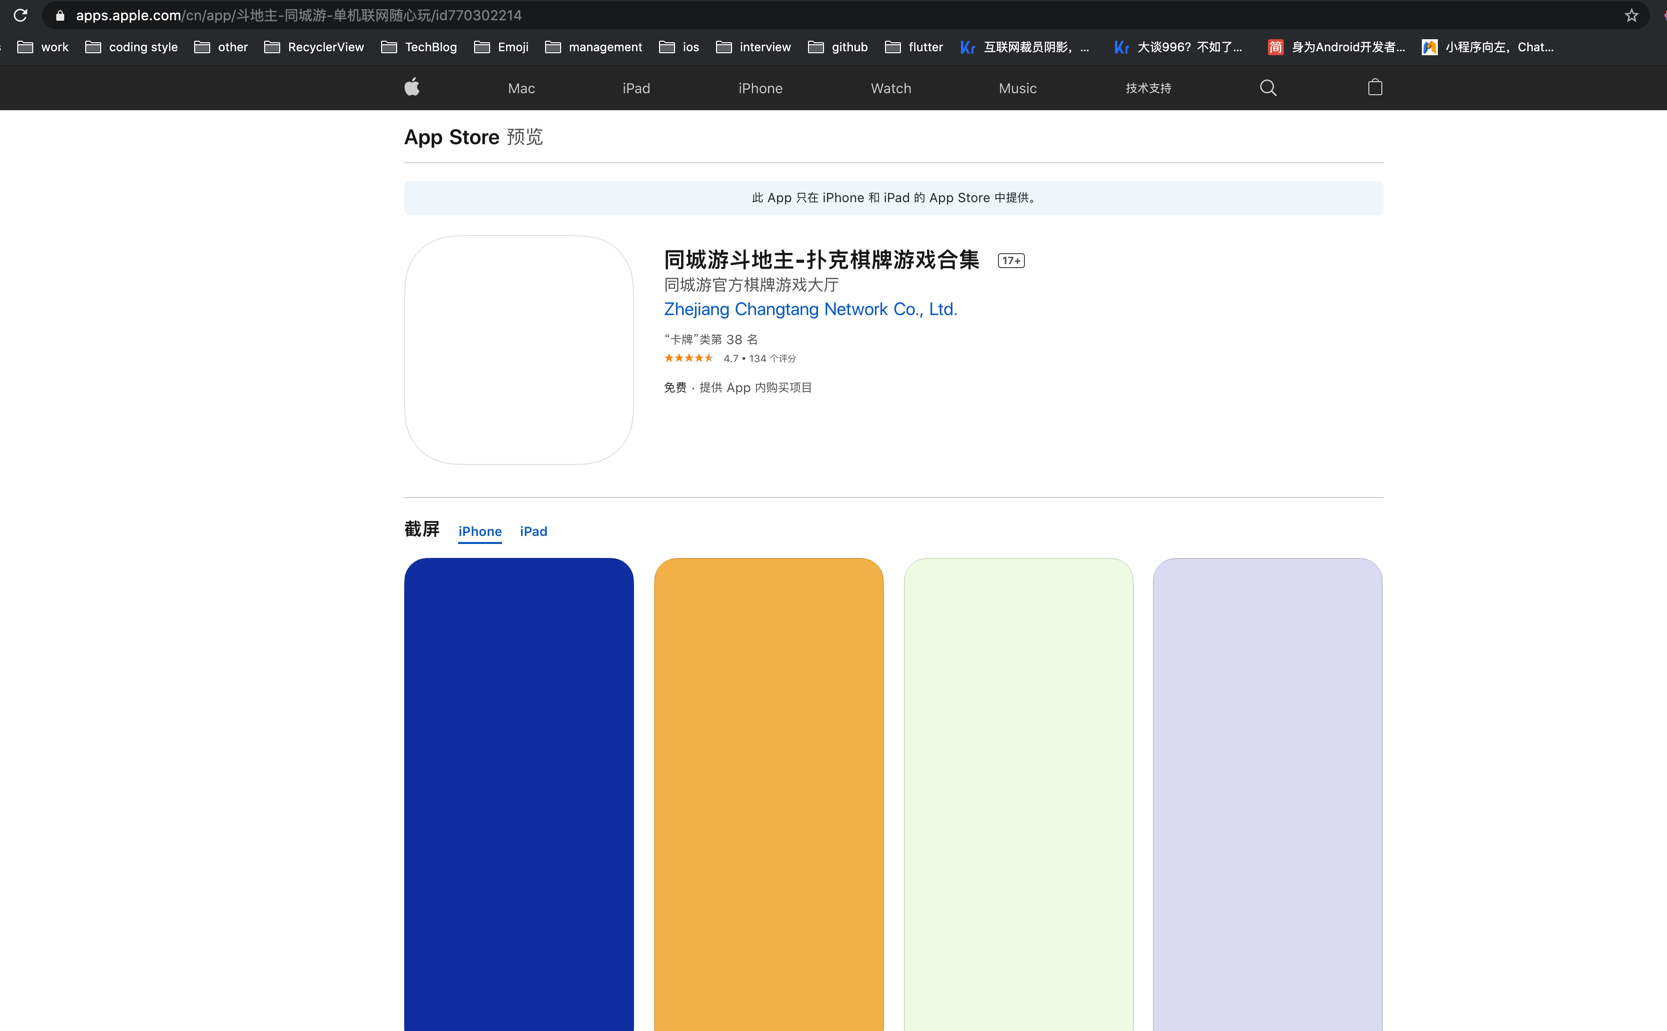Click the orange star rating

click(x=689, y=358)
